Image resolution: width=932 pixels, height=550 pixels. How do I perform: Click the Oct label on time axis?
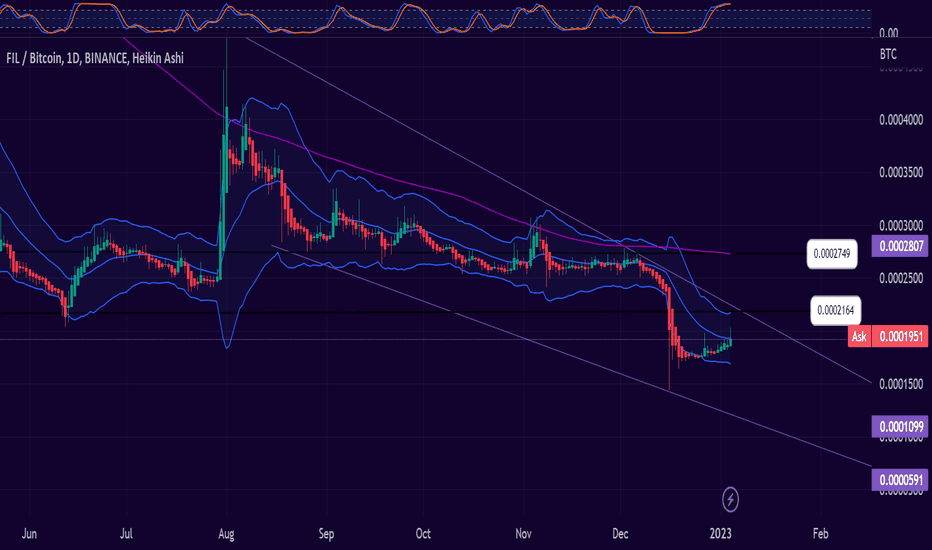coord(423,534)
